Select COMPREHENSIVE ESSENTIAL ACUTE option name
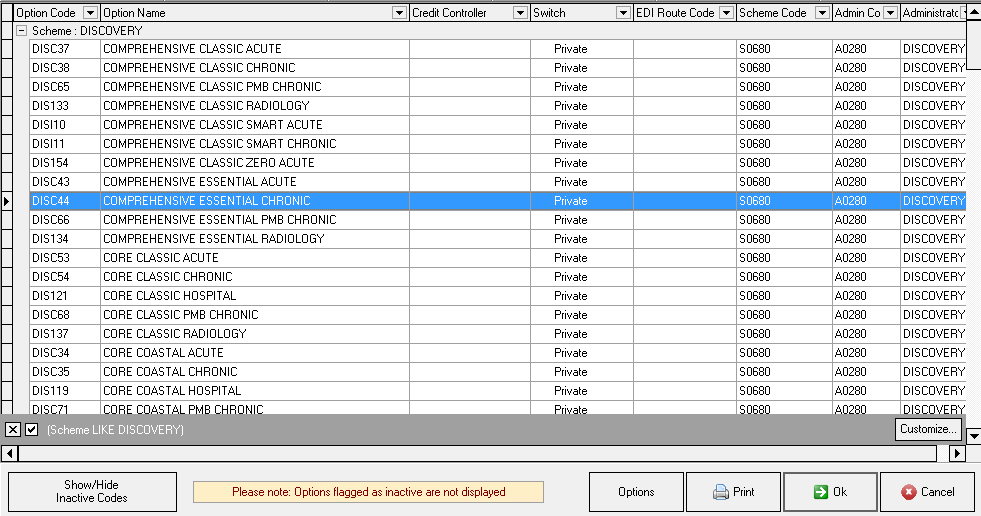 click(255, 182)
